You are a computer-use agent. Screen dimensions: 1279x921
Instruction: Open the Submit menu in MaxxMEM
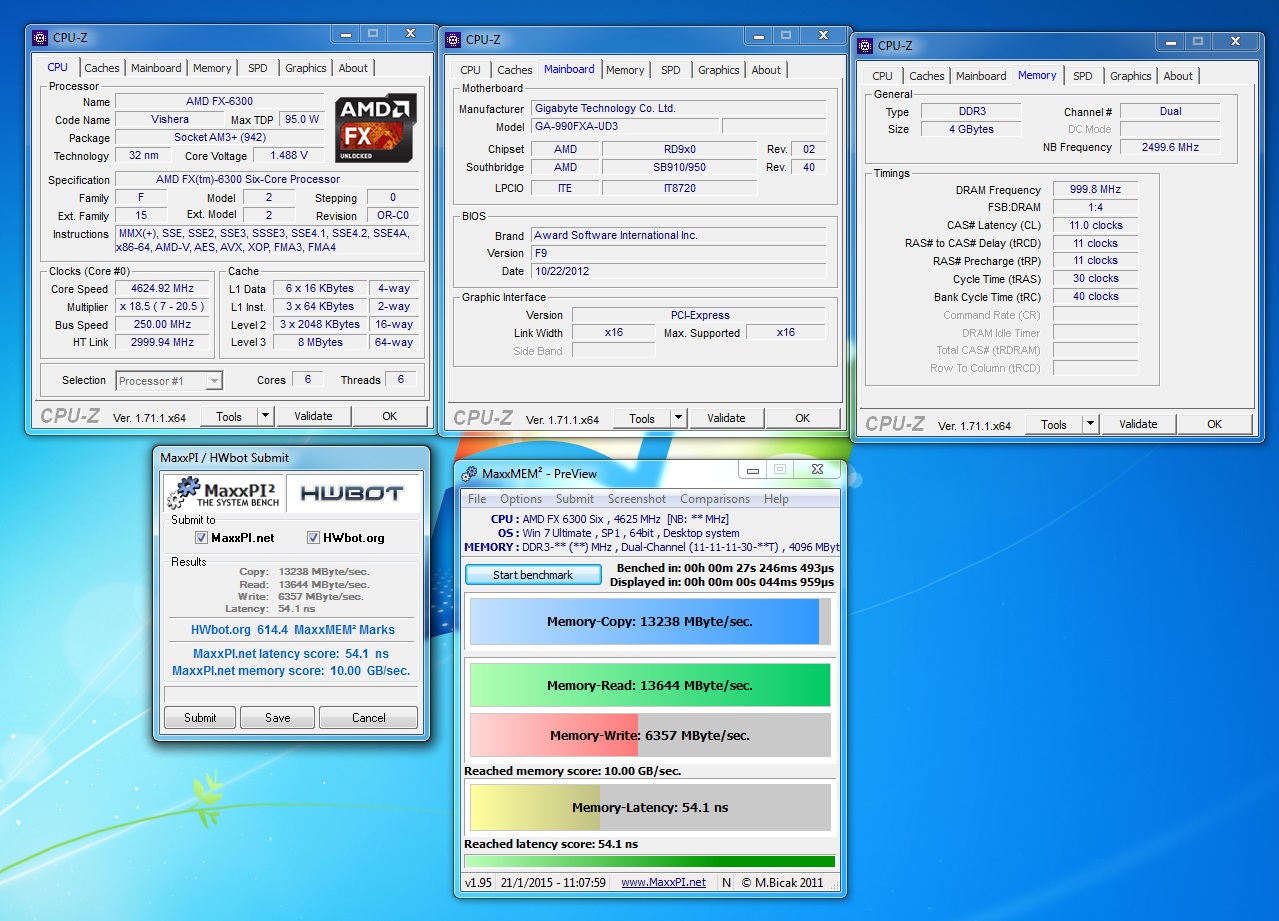pos(575,499)
